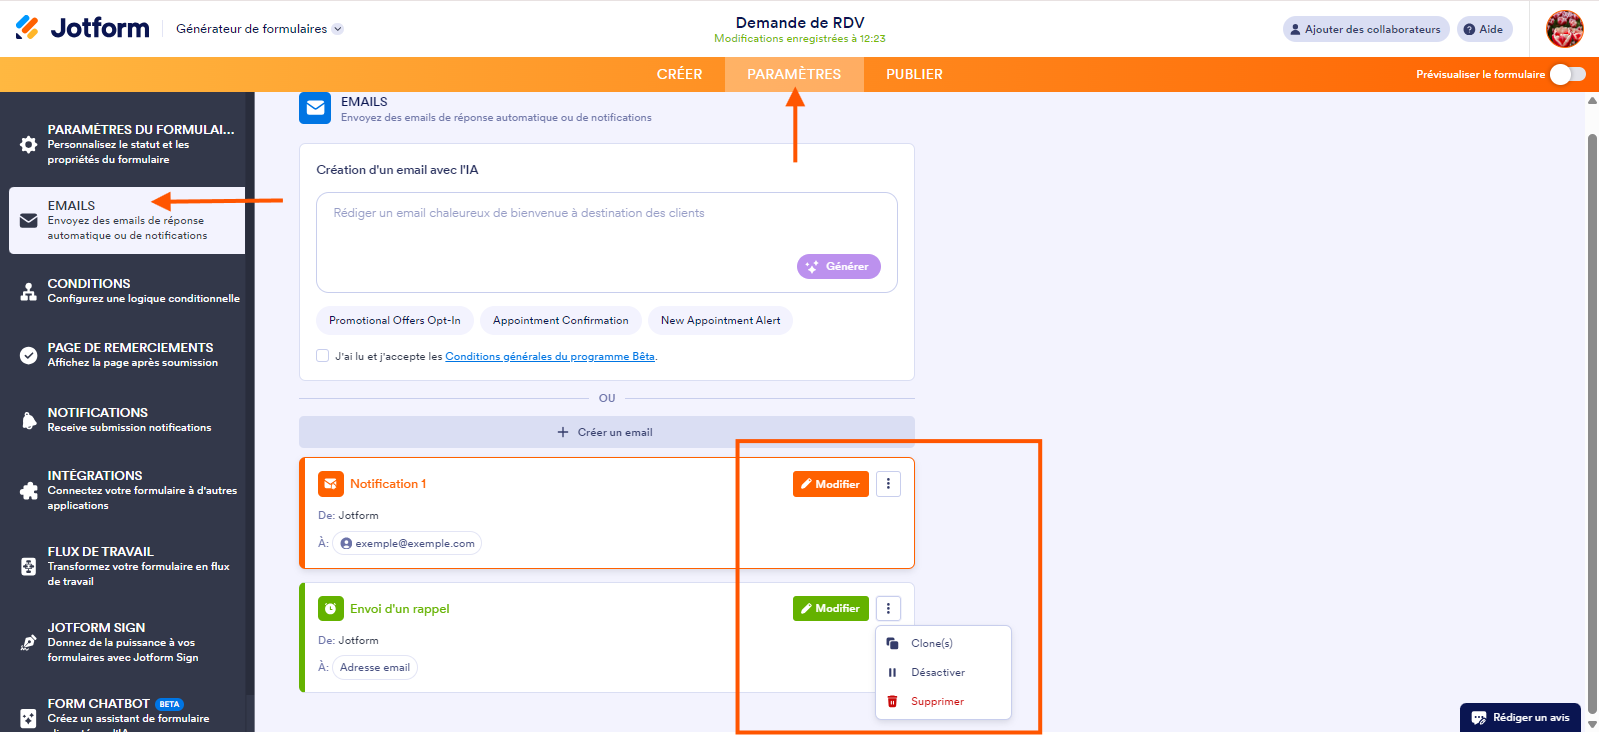The image size is (1599, 735).
Task: Select New Appointment Alert suggestion
Action: pos(720,320)
